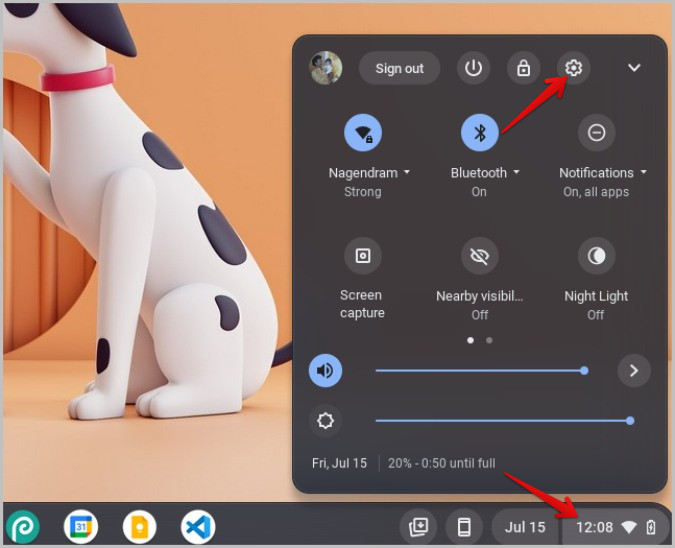The width and height of the screenshot is (675, 548).
Task: Open Settings via the gear icon
Action: coord(573,68)
